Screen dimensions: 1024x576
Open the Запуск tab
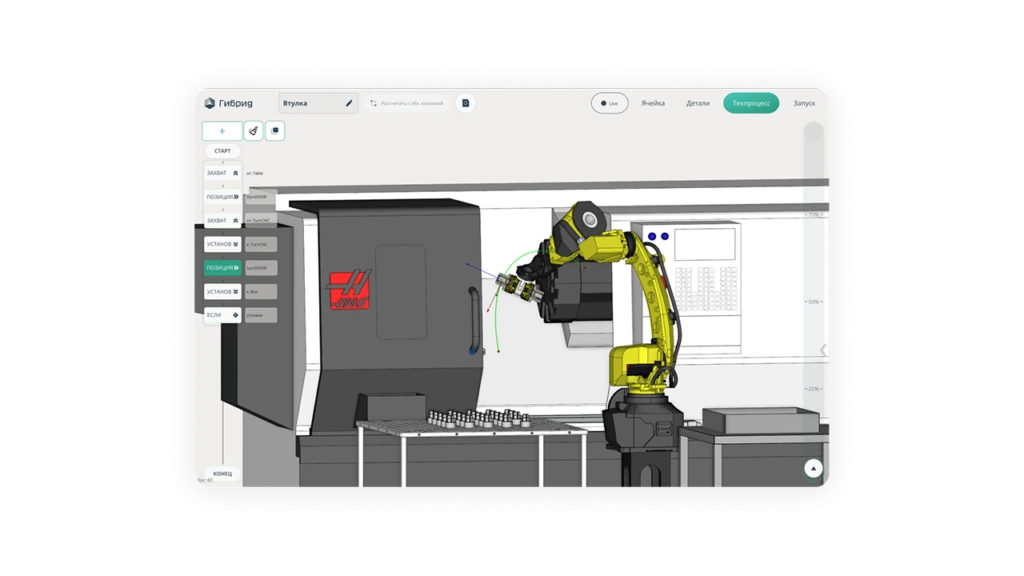coord(804,103)
